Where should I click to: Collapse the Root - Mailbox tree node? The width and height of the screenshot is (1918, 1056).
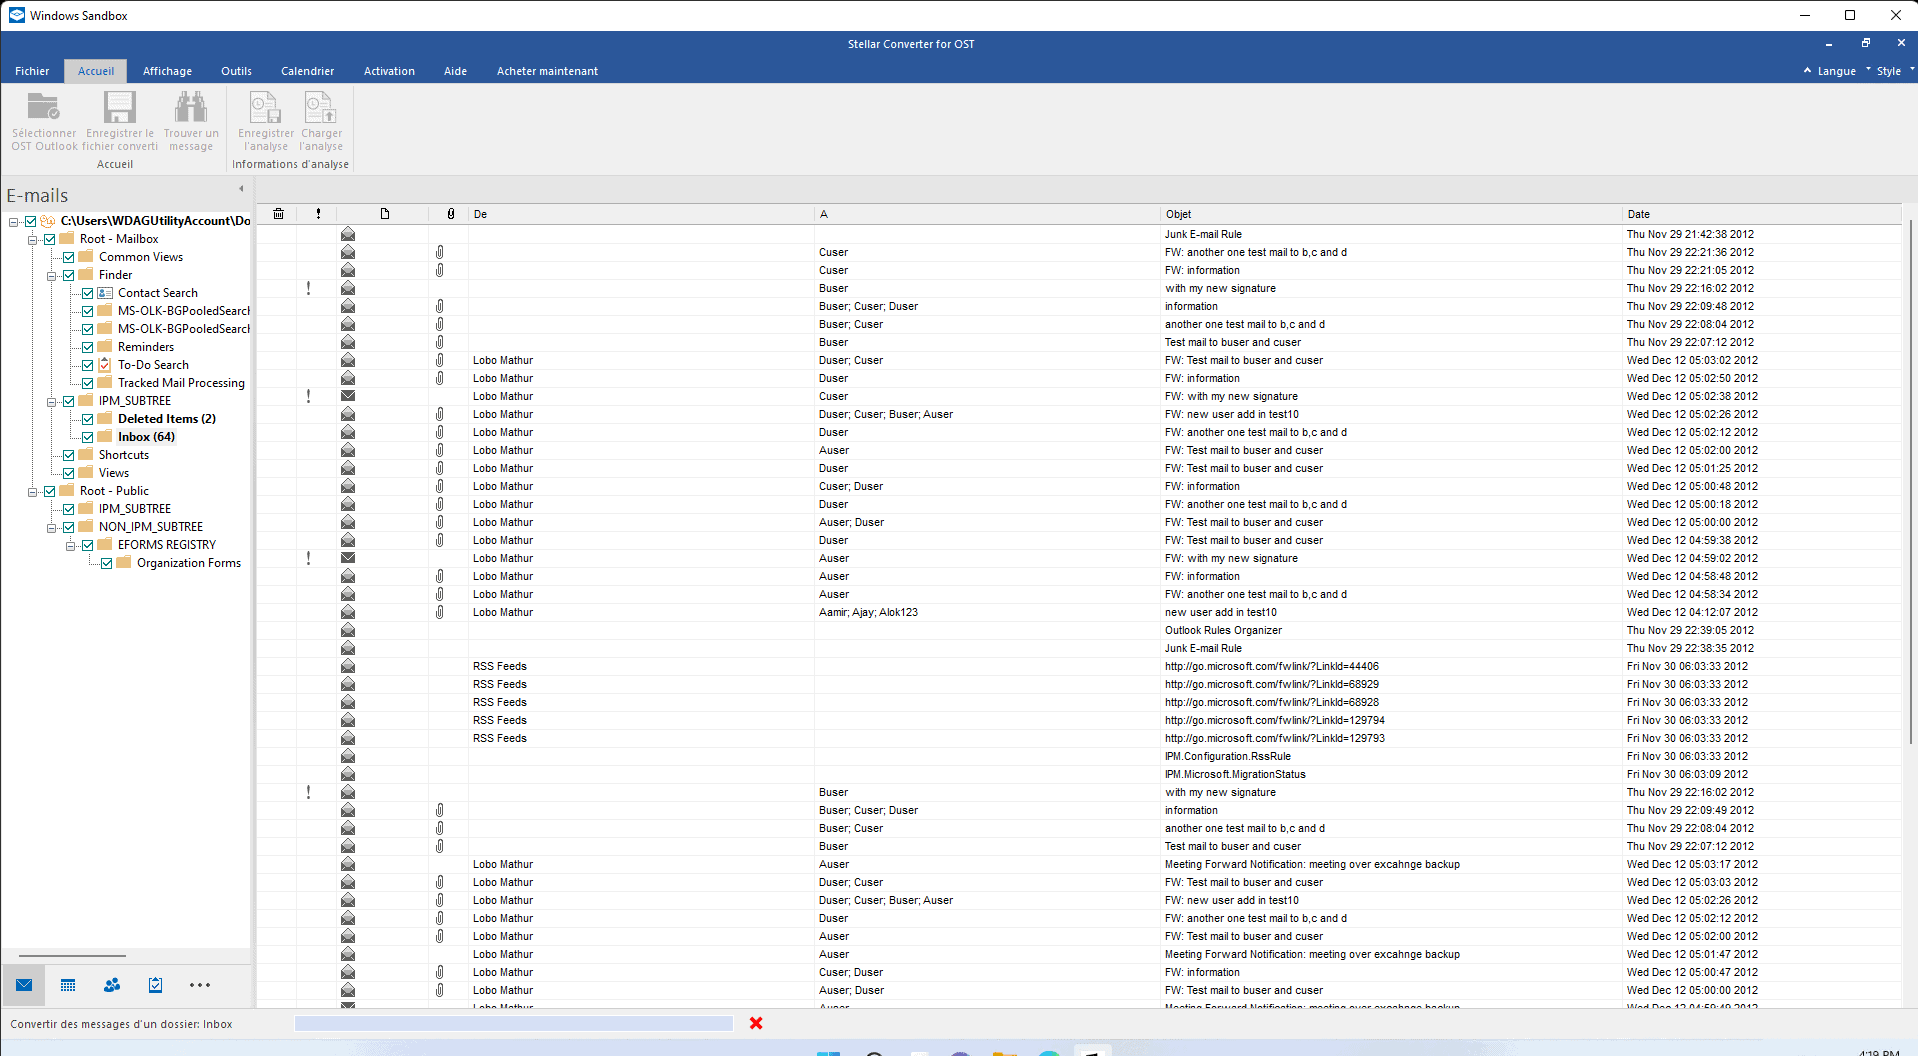(32, 238)
